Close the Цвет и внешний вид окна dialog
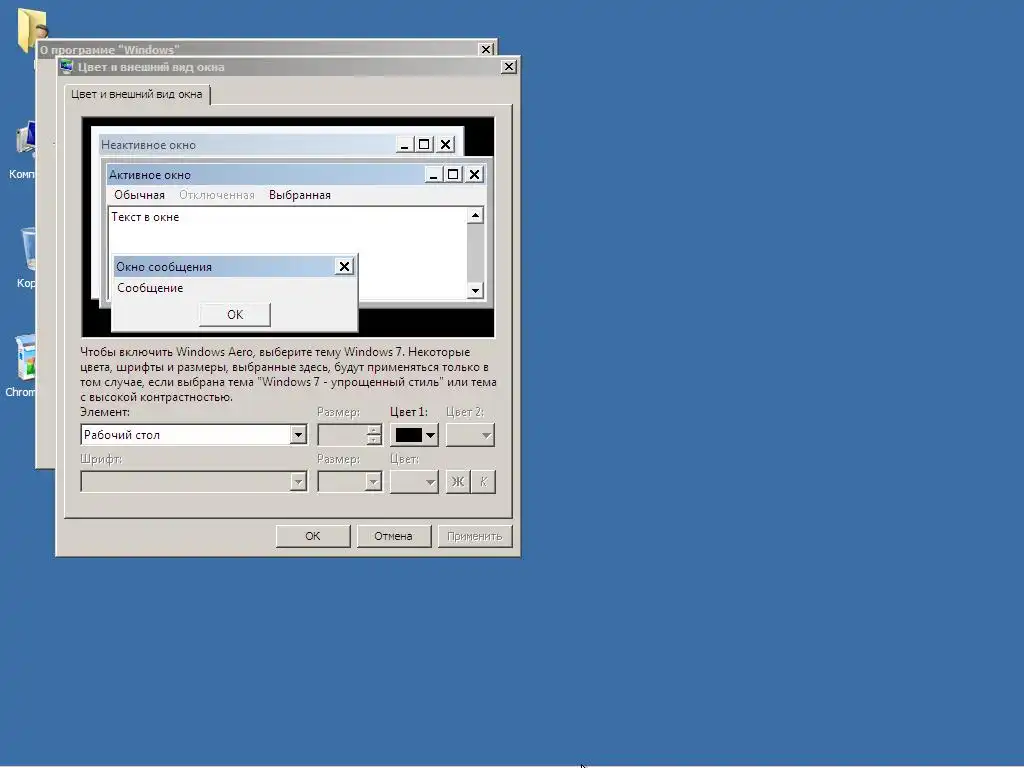This screenshot has width=1024, height=768. [509, 67]
